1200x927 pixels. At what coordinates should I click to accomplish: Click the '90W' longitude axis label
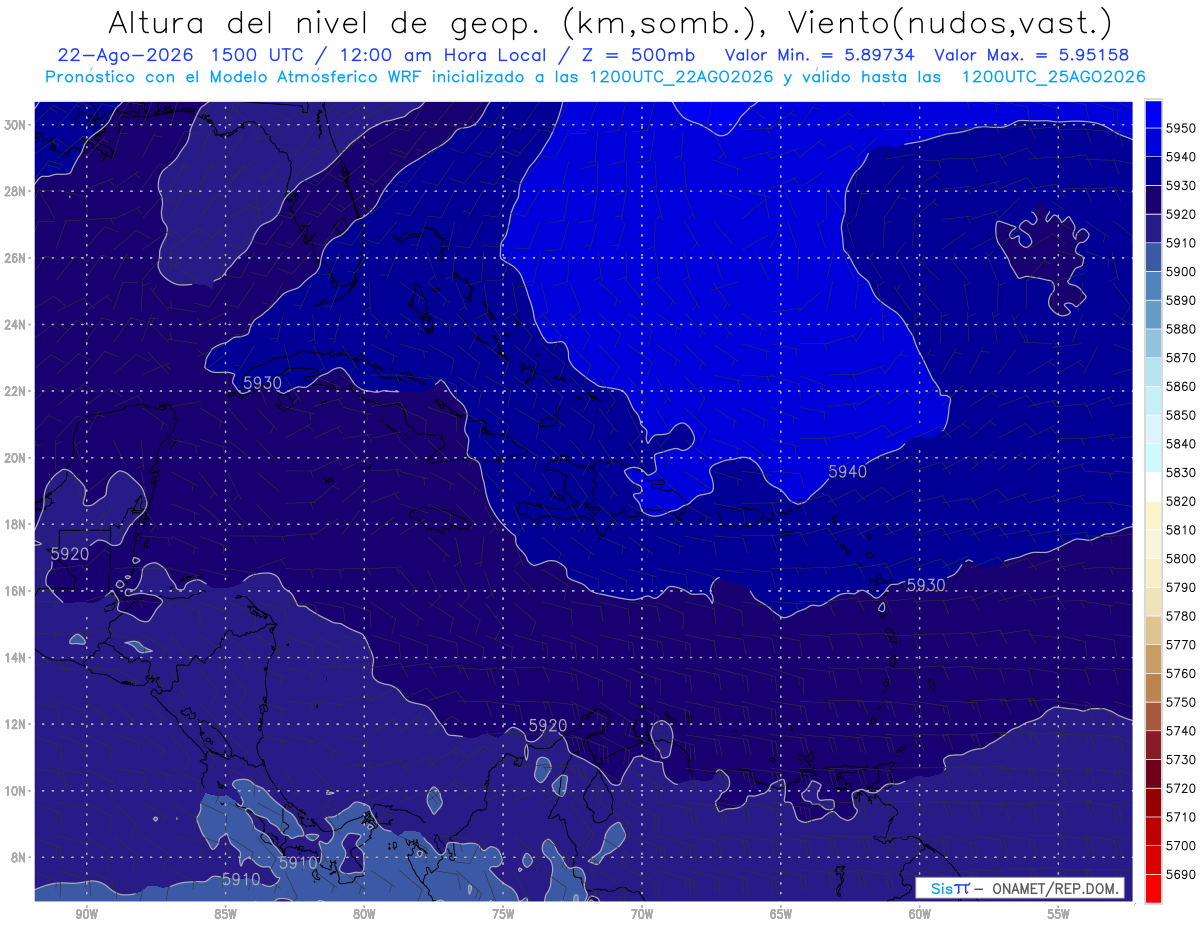click(86, 914)
